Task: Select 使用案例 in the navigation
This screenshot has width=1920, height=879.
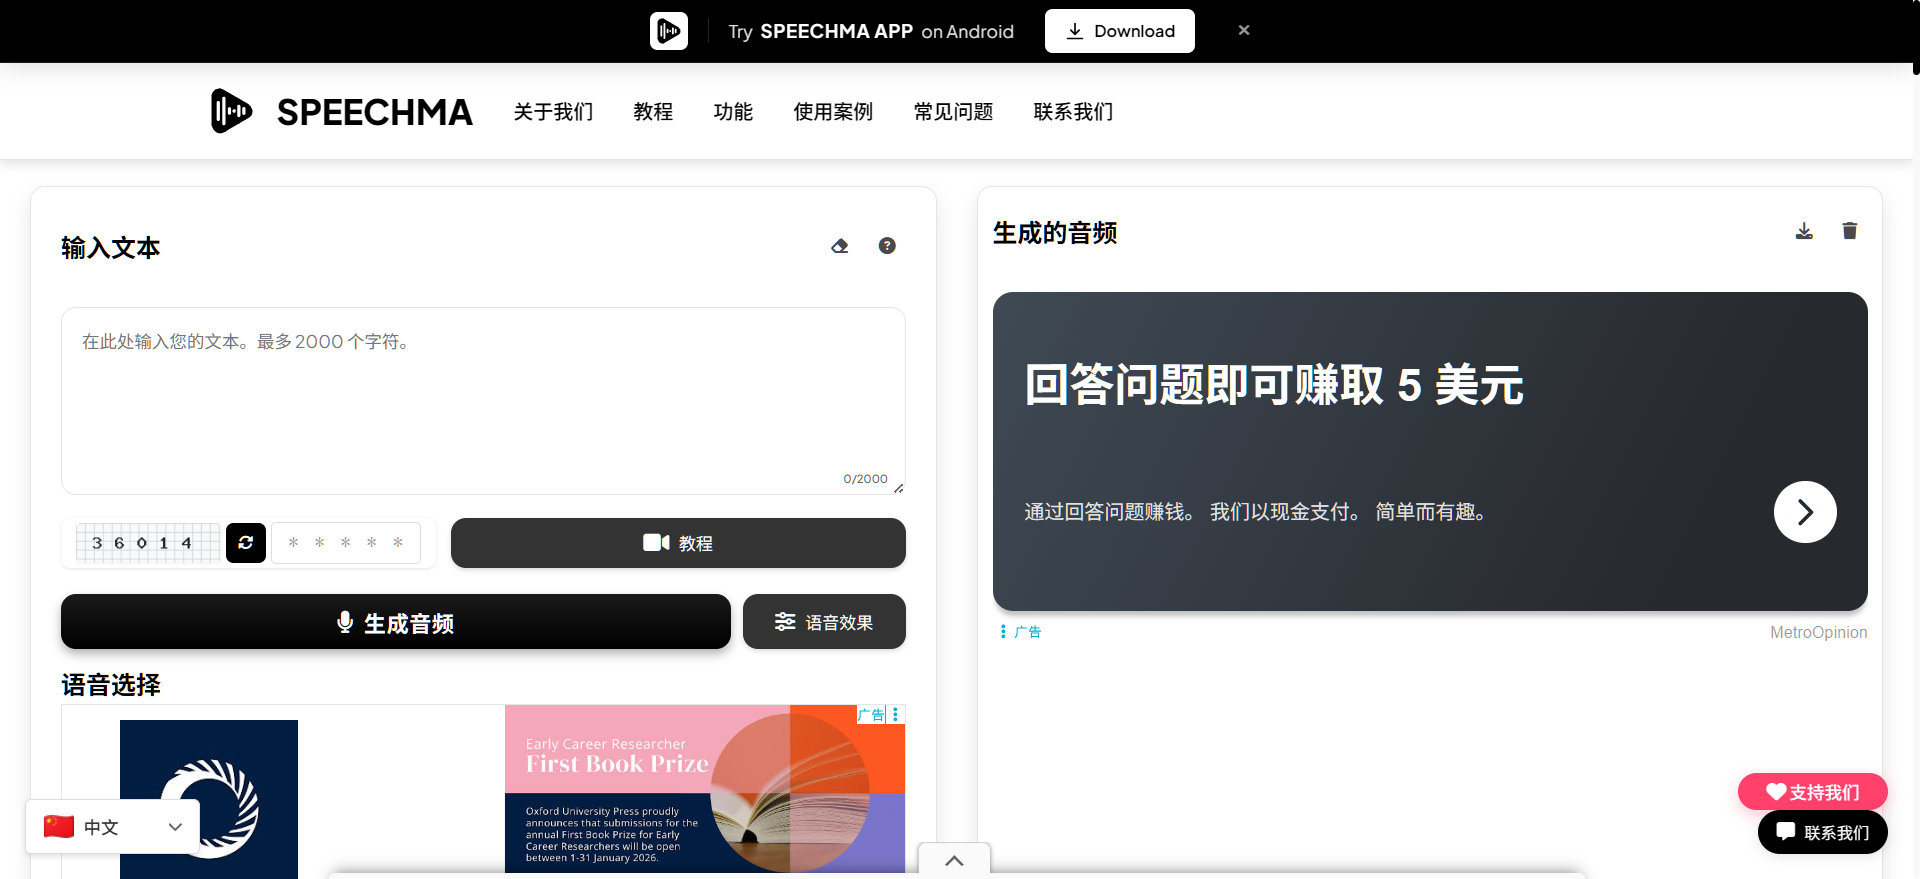Action: point(833,112)
